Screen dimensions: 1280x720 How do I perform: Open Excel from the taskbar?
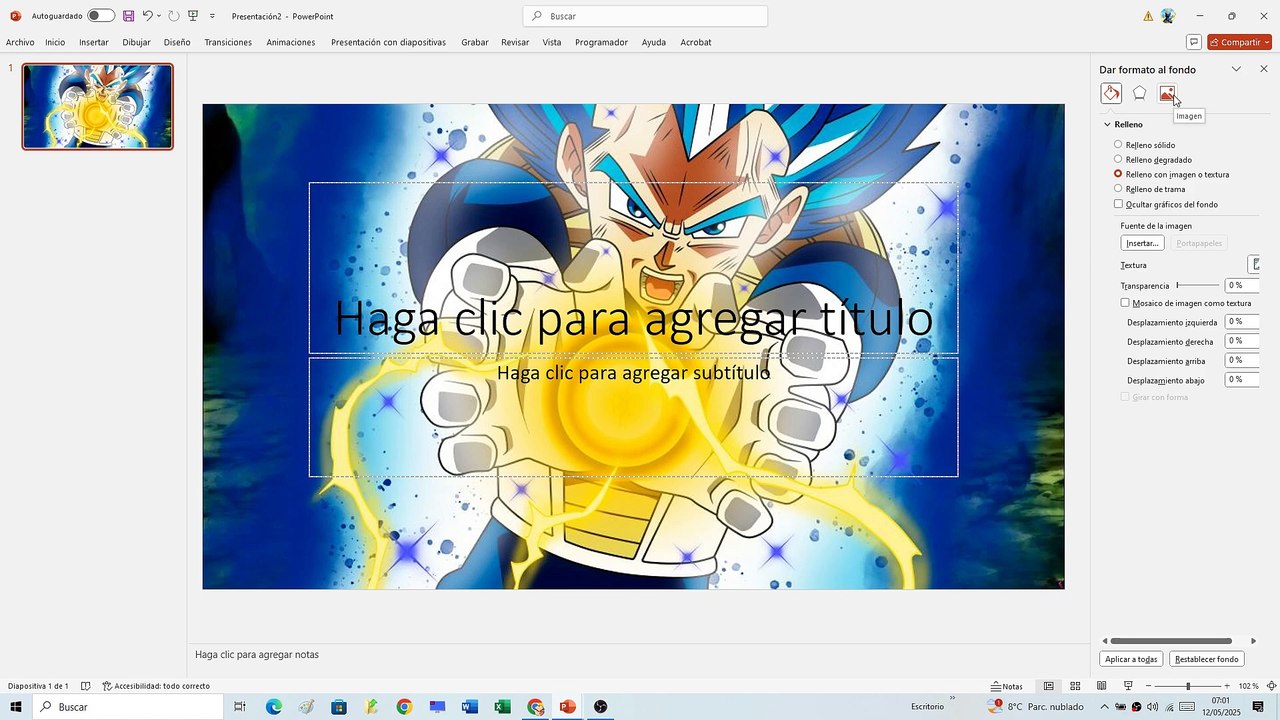pyautogui.click(x=503, y=707)
